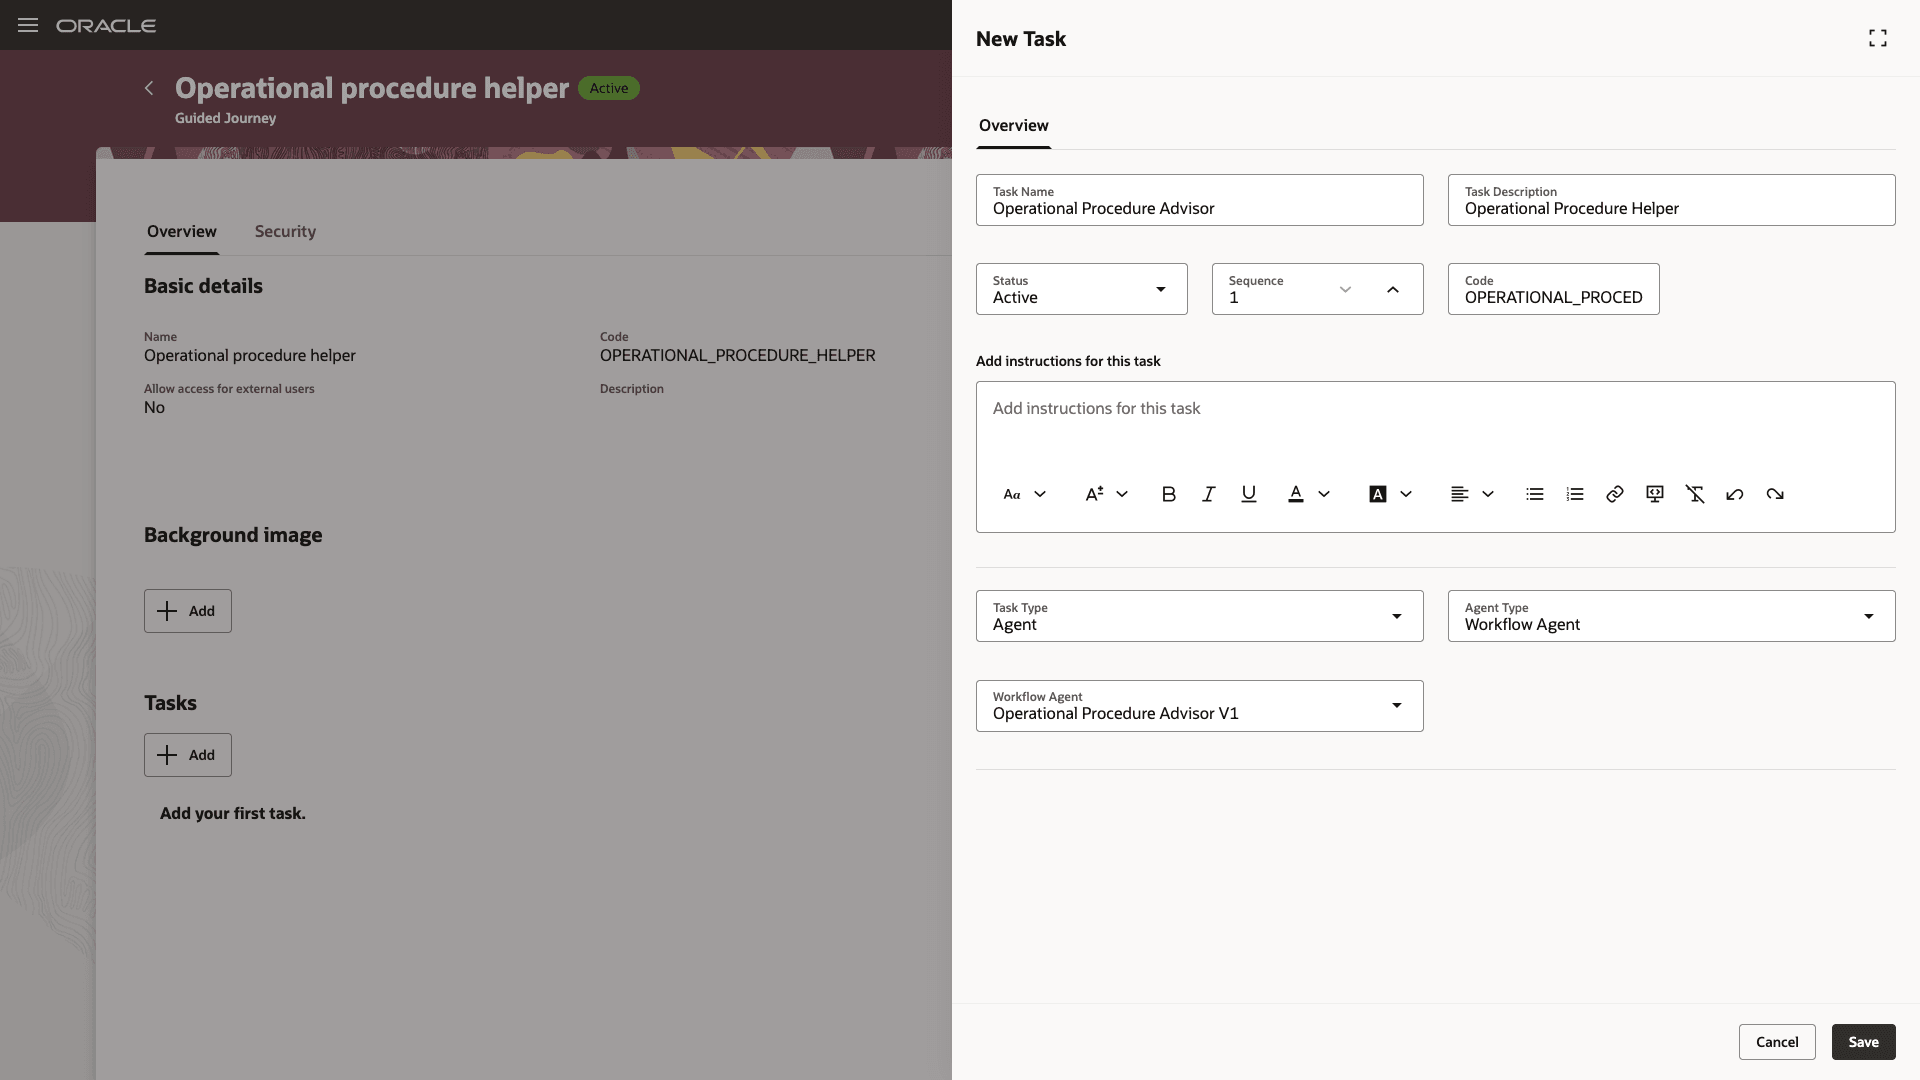Screen dimensions: 1920x1080
Task: Increment the Sequence value with up arrow
Action: pos(1393,289)
